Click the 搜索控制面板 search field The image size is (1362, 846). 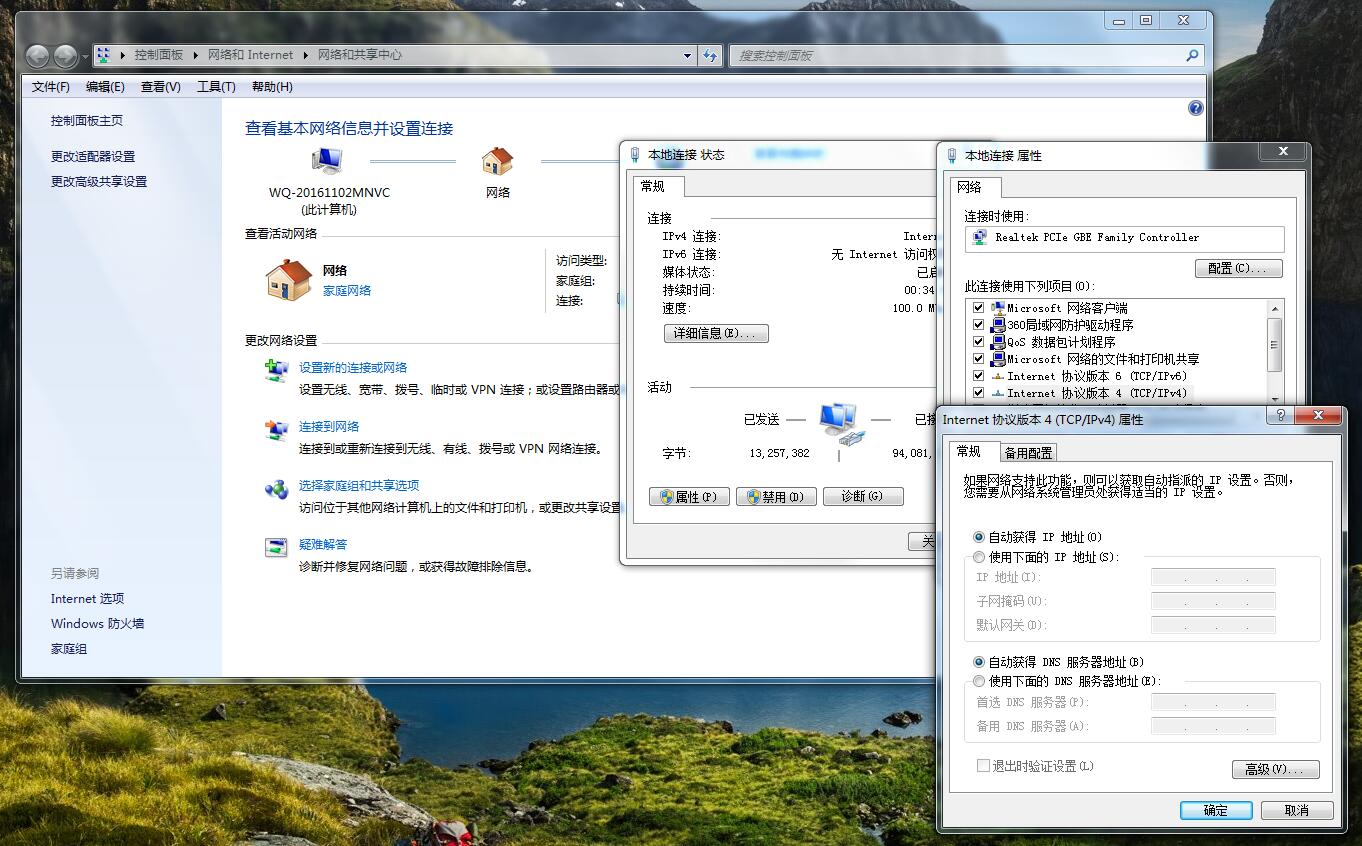pyautogui.click(x=955, y=56)
